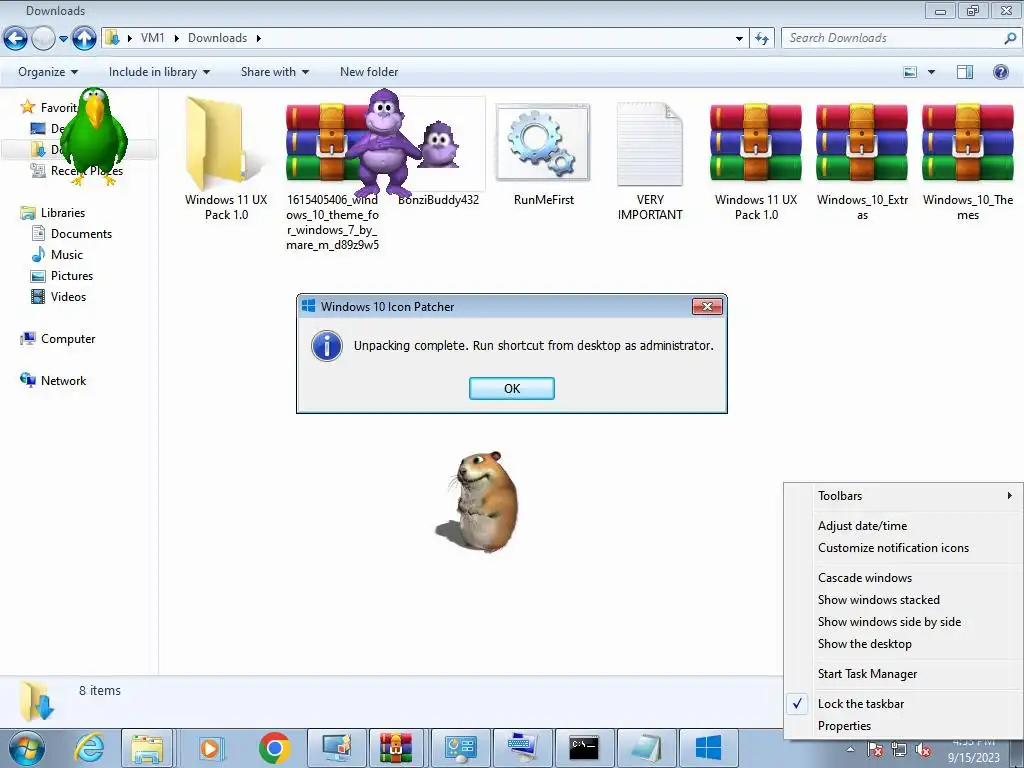Launch Internet Explorer from the taskbar
The image size is (1024, 768).
88,748
